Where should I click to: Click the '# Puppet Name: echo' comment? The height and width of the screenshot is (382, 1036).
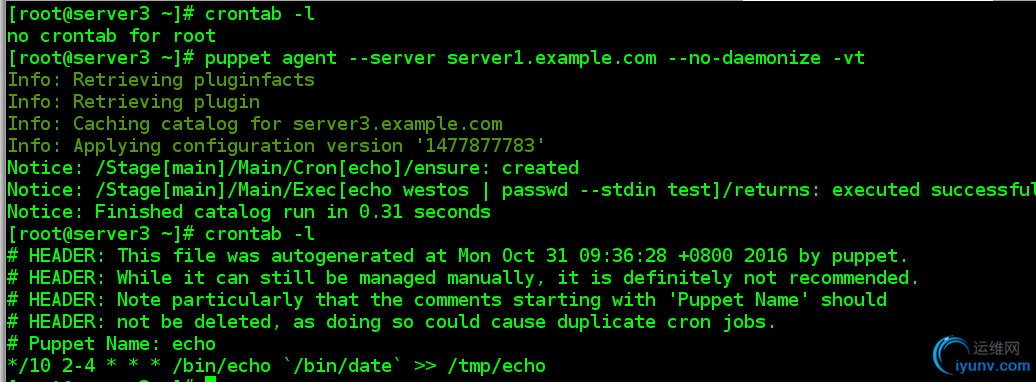112,344
